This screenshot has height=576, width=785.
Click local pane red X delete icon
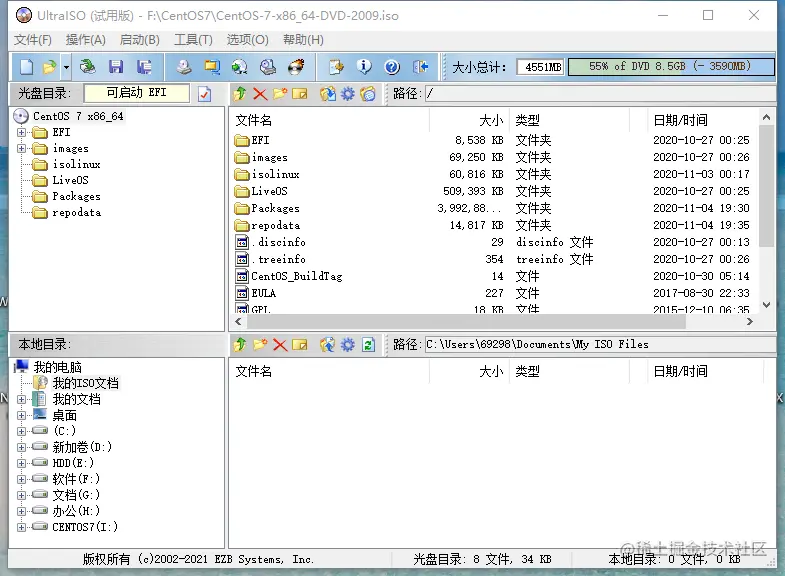coord(280,344)
